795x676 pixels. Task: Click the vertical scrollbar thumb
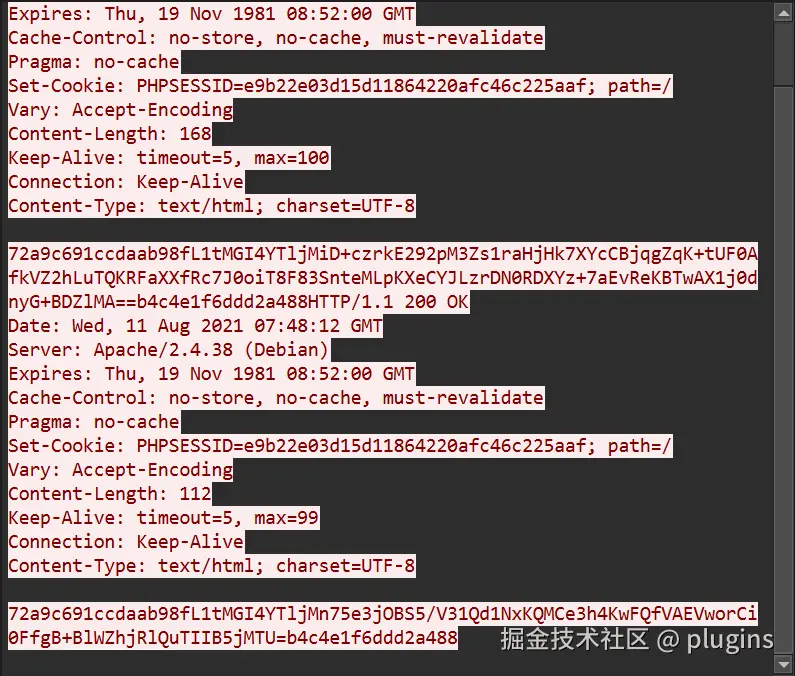point(783,54)
